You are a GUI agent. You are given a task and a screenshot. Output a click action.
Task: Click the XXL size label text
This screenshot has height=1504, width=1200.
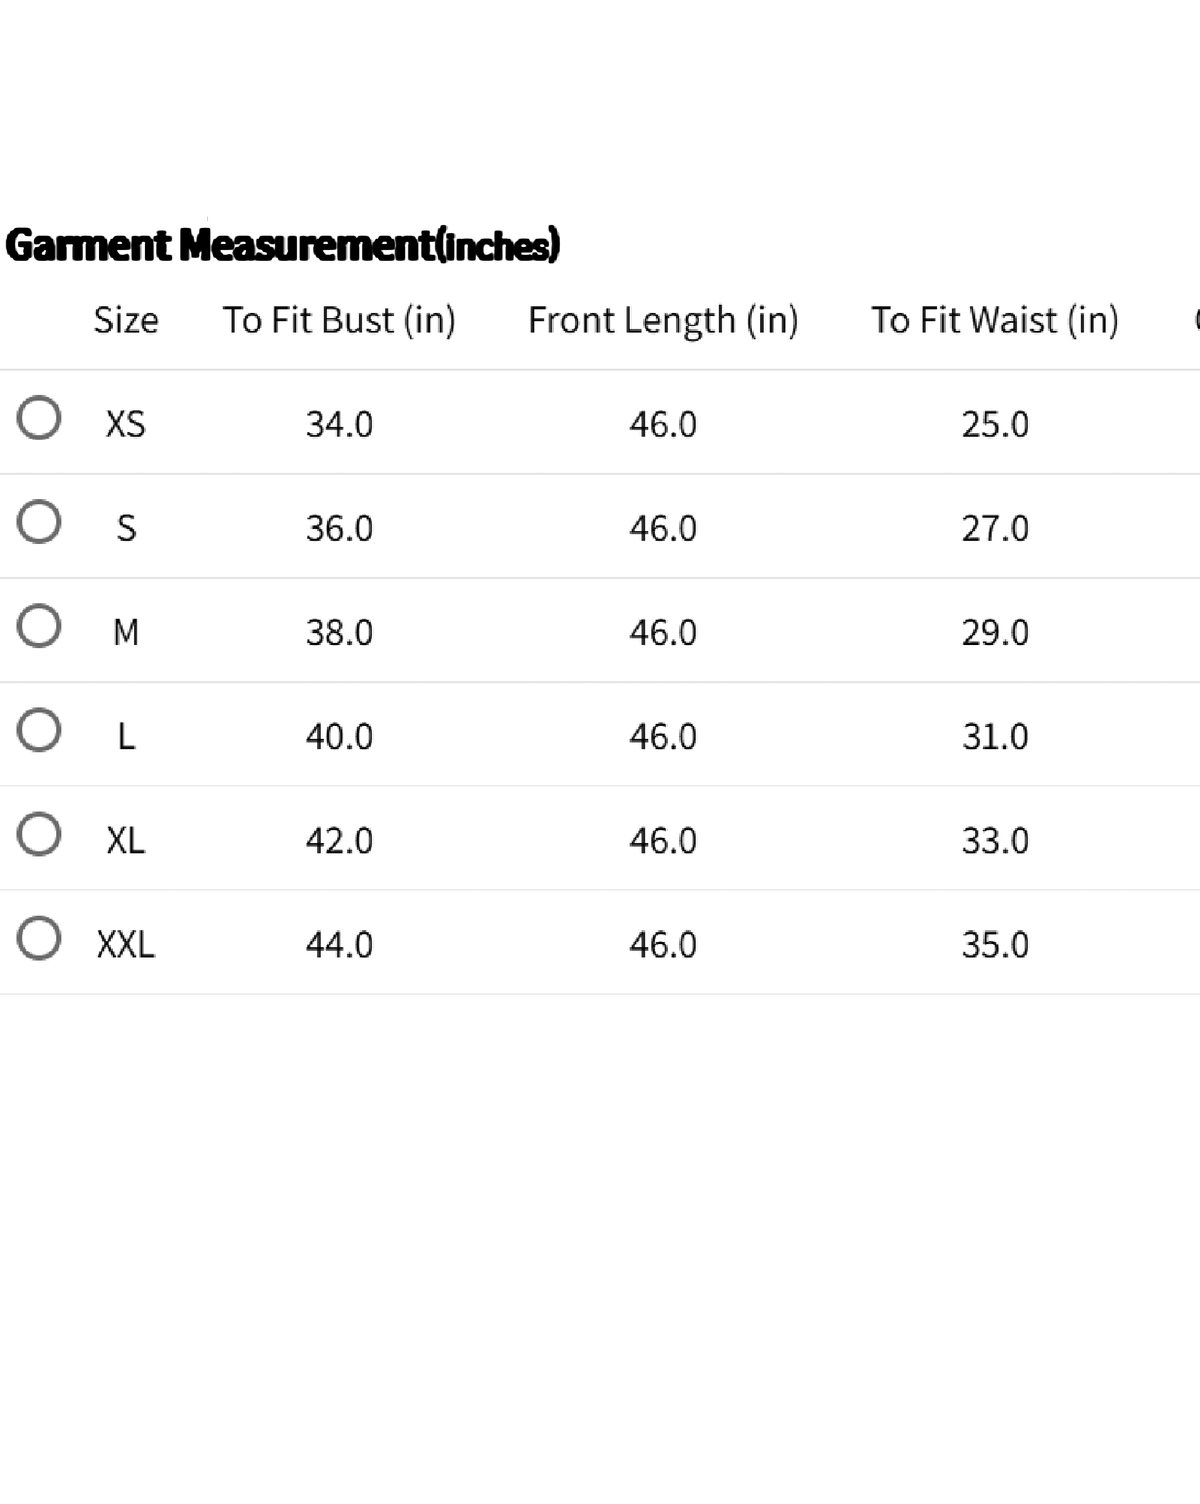(126, 944)
